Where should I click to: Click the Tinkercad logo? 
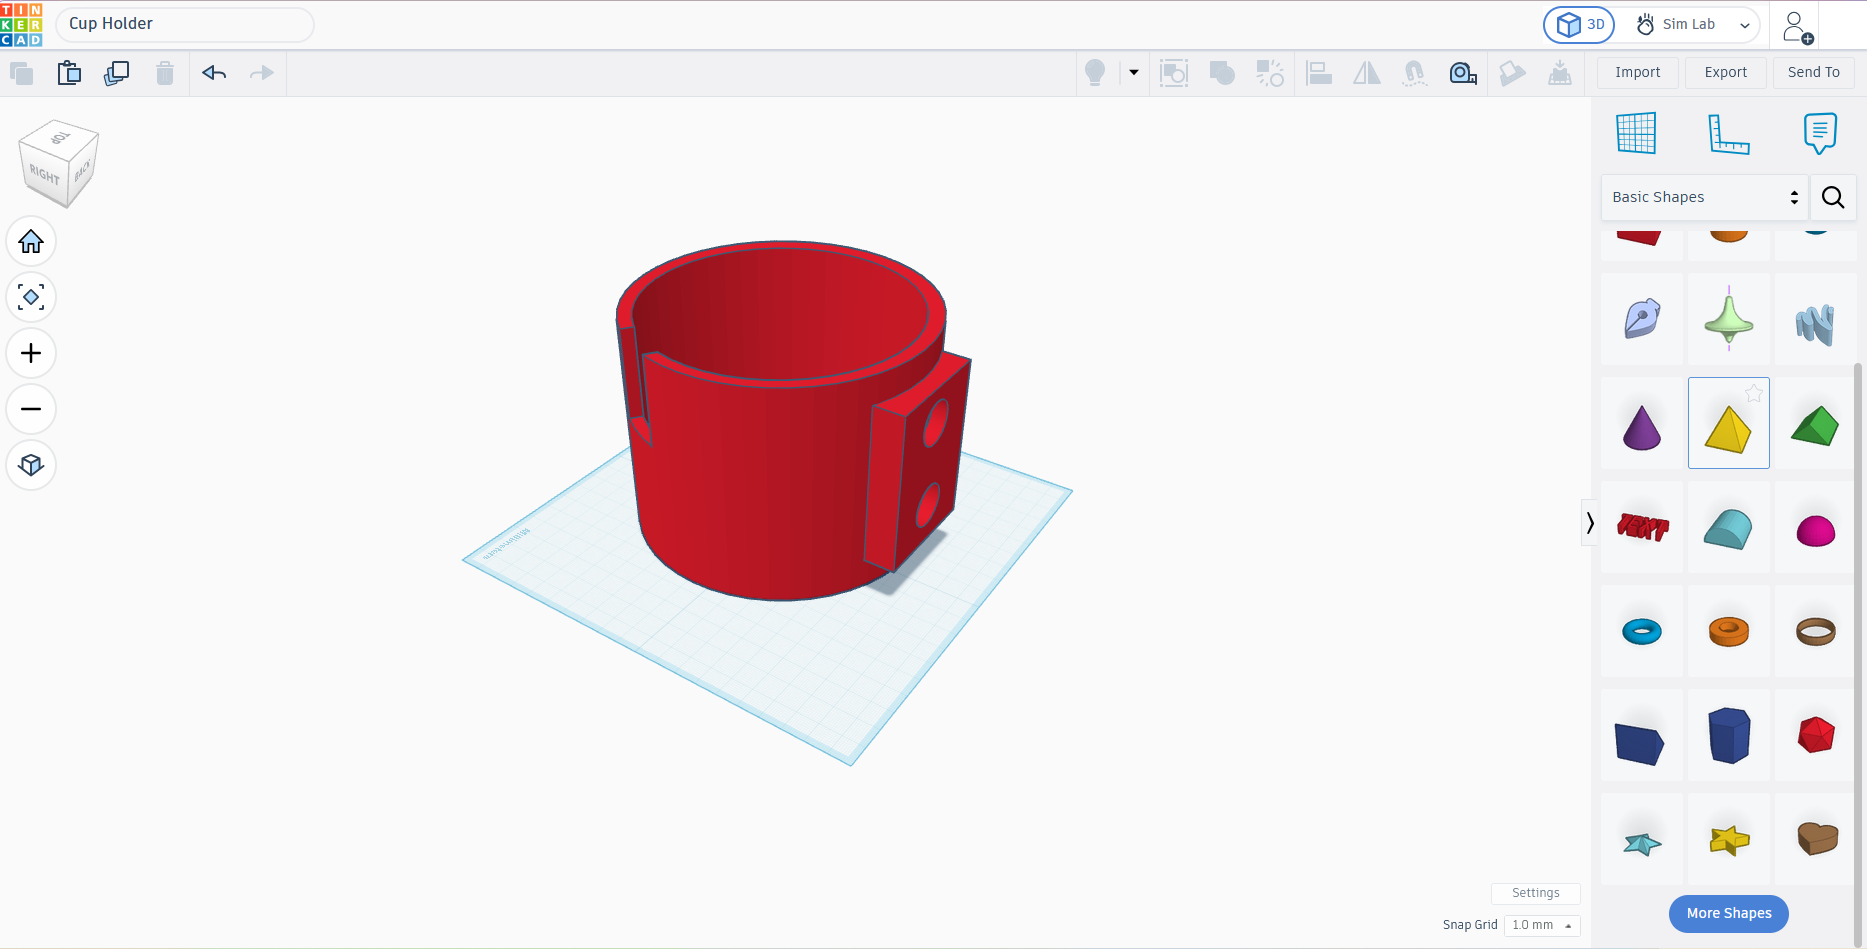(x=21, y=24)
